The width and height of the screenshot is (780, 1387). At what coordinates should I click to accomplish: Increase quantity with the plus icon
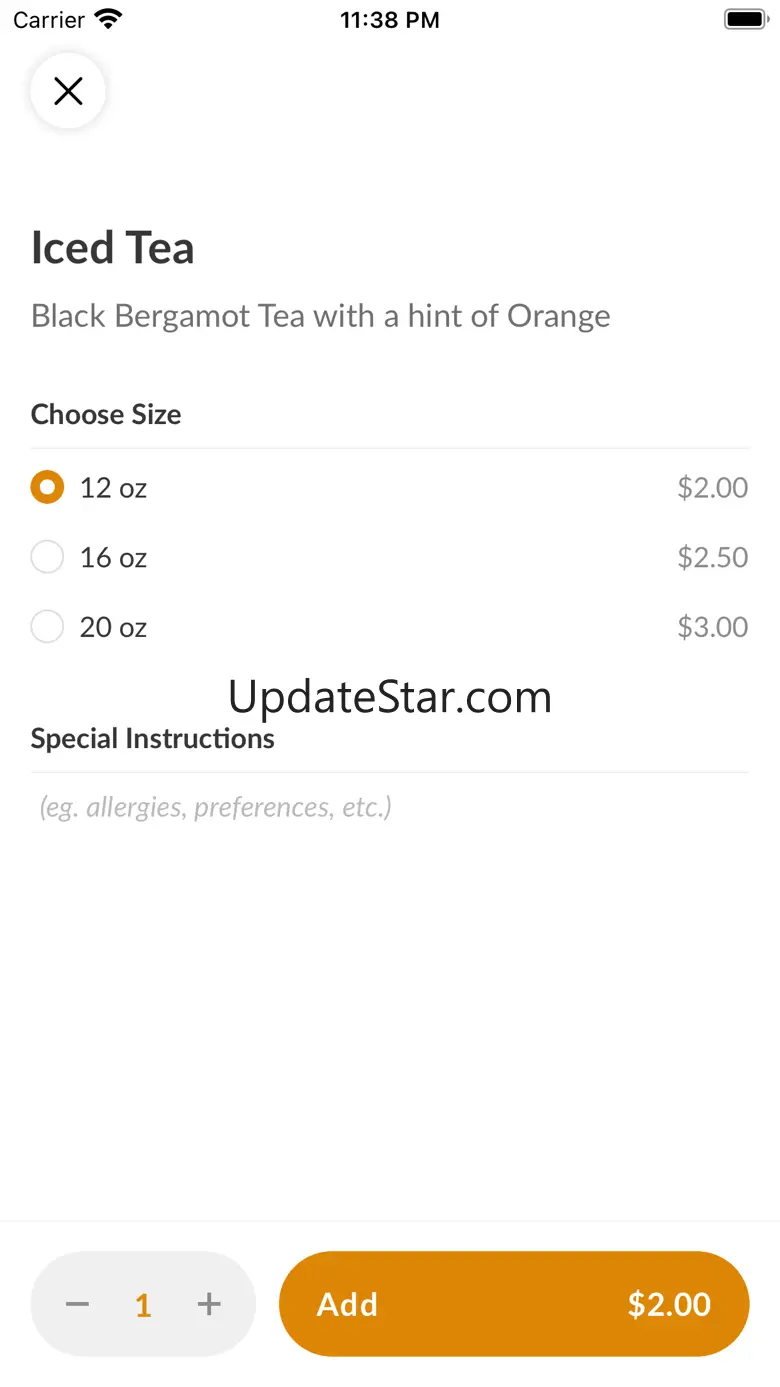point(209,1304)
